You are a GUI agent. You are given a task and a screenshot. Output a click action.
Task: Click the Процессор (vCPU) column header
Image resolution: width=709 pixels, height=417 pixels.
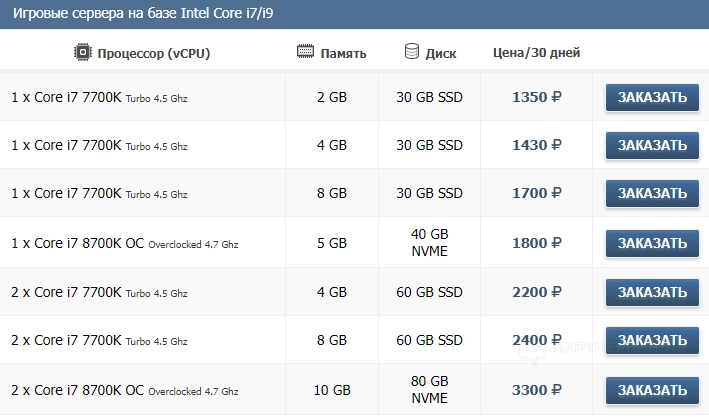pyautogui.click(x=154, y=53)
